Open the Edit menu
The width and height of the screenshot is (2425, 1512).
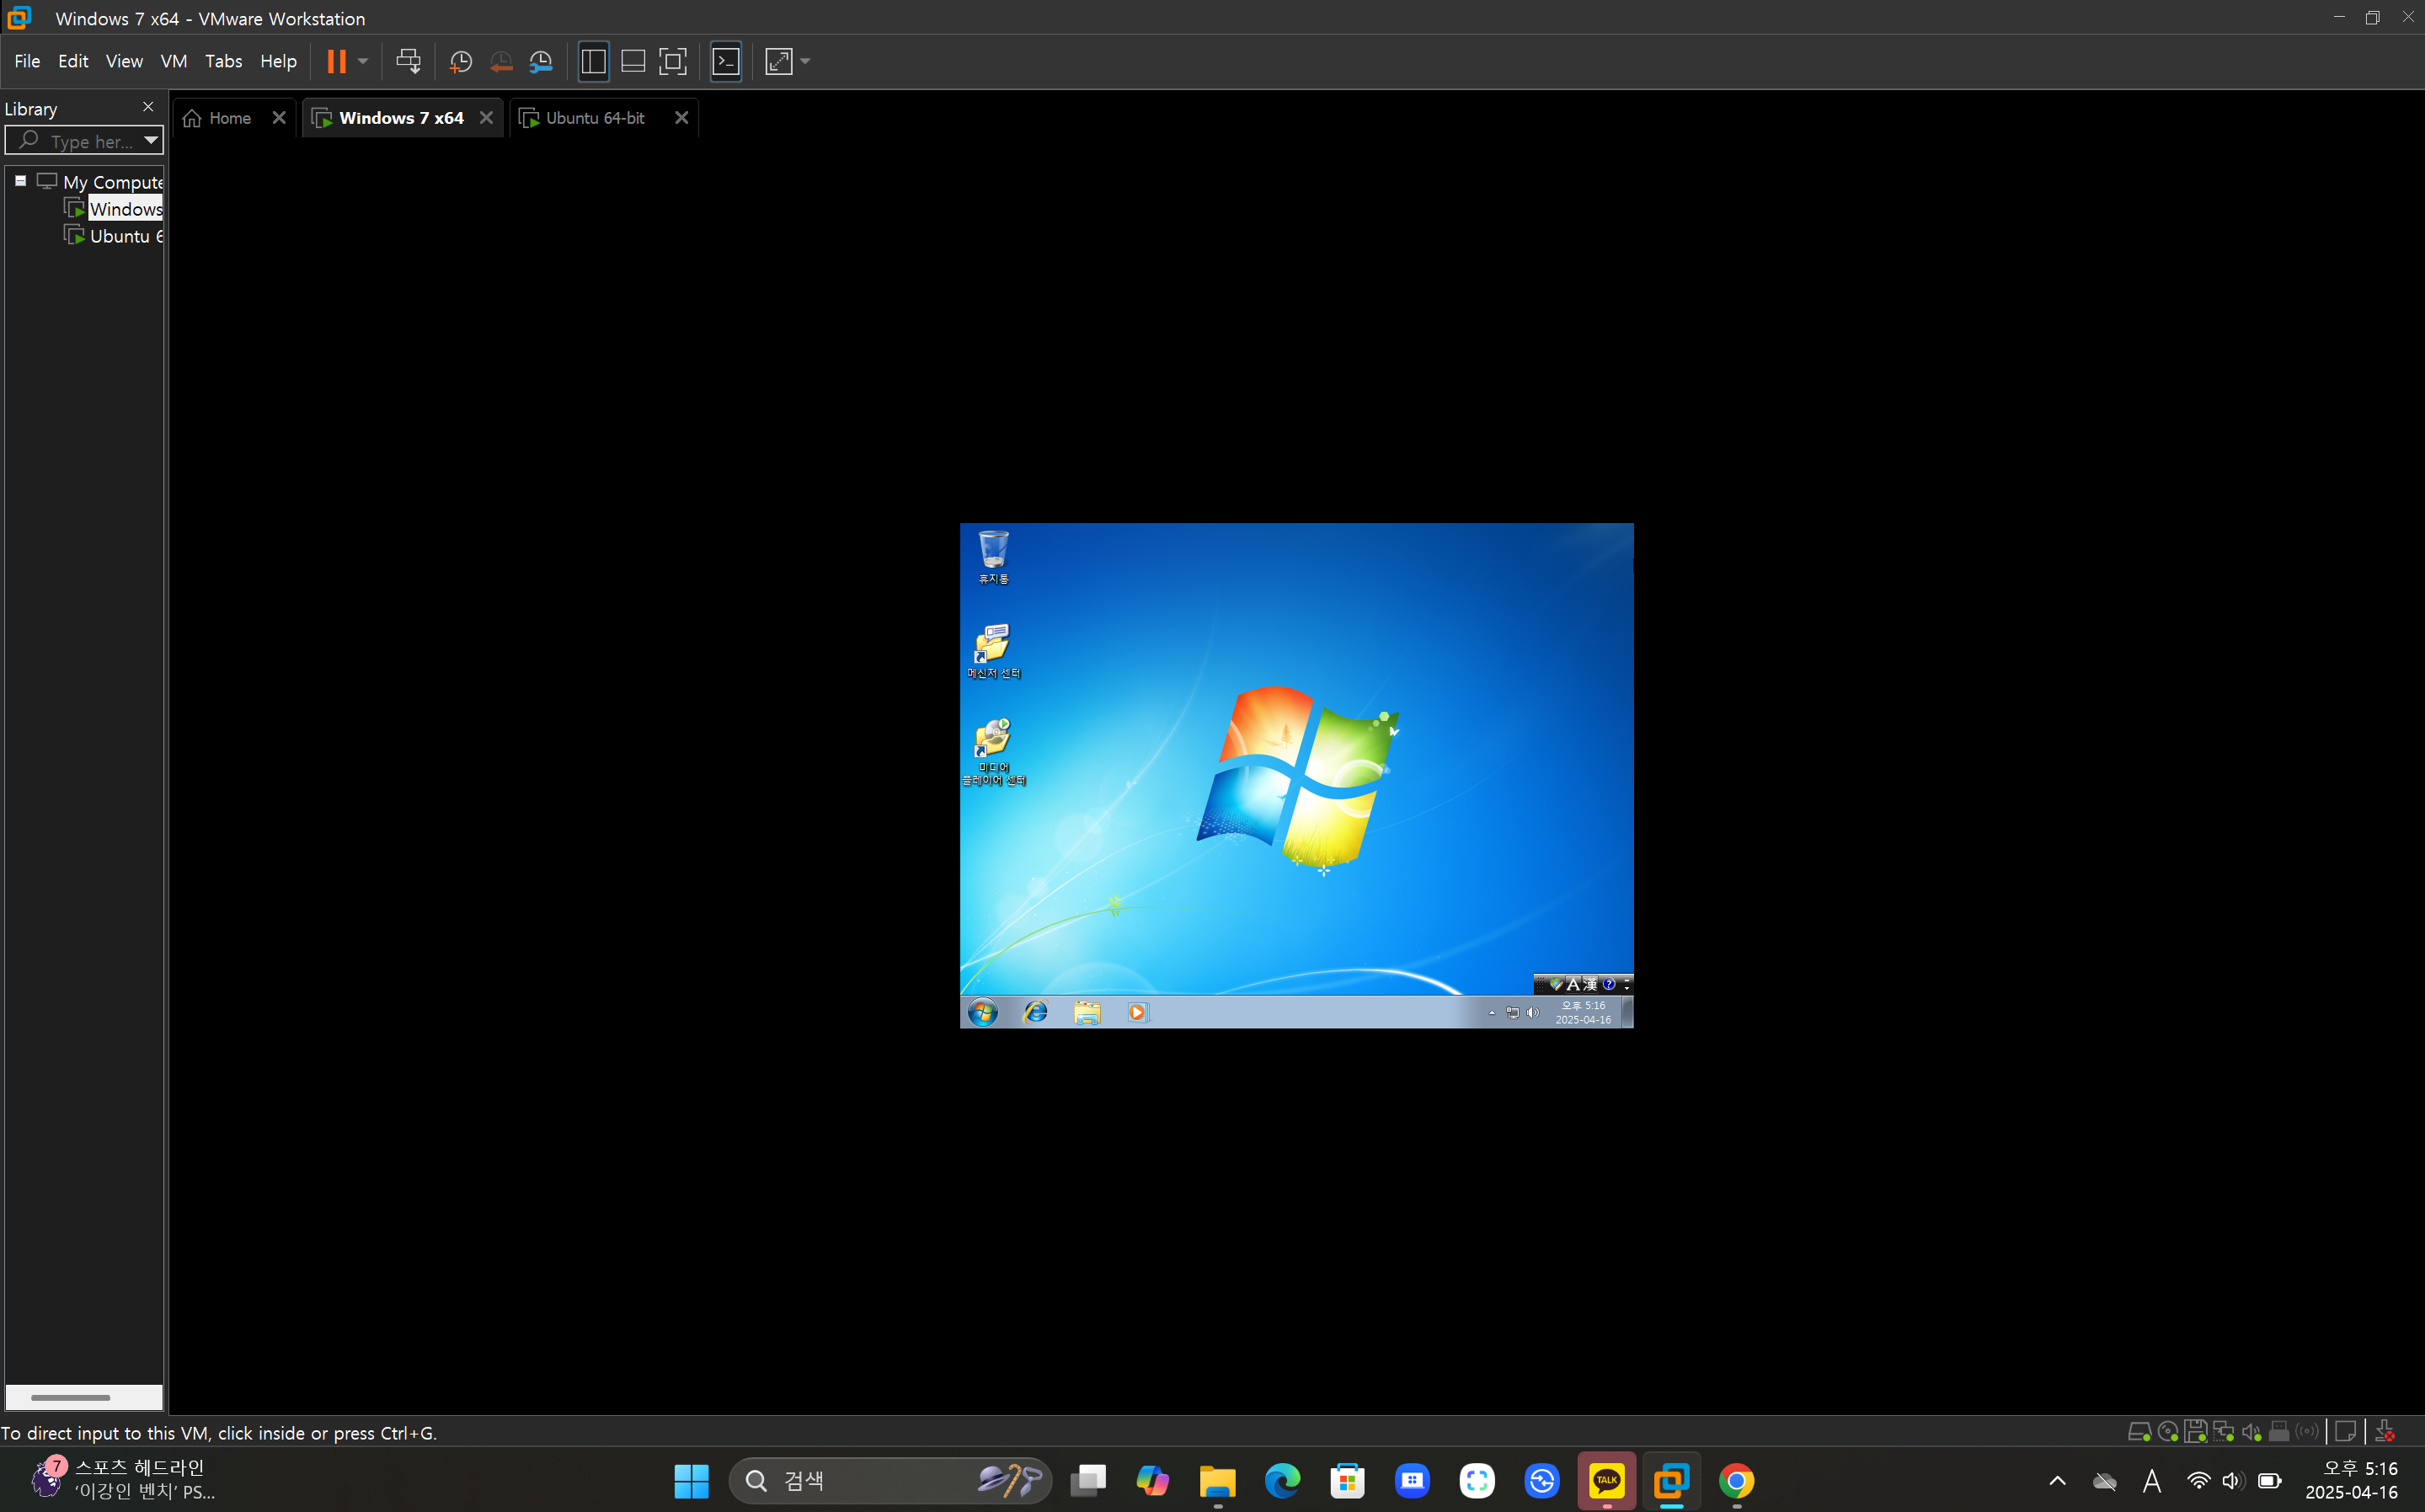[x=73, y=61]
